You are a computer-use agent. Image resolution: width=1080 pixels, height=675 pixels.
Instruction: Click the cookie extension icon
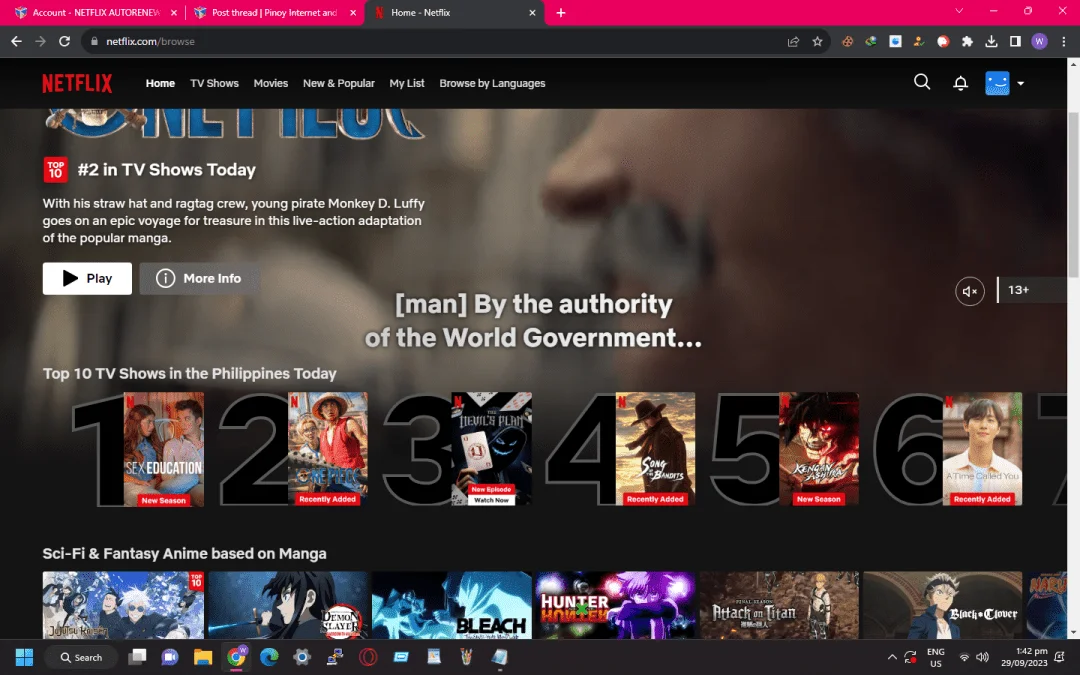coord(847,41)
